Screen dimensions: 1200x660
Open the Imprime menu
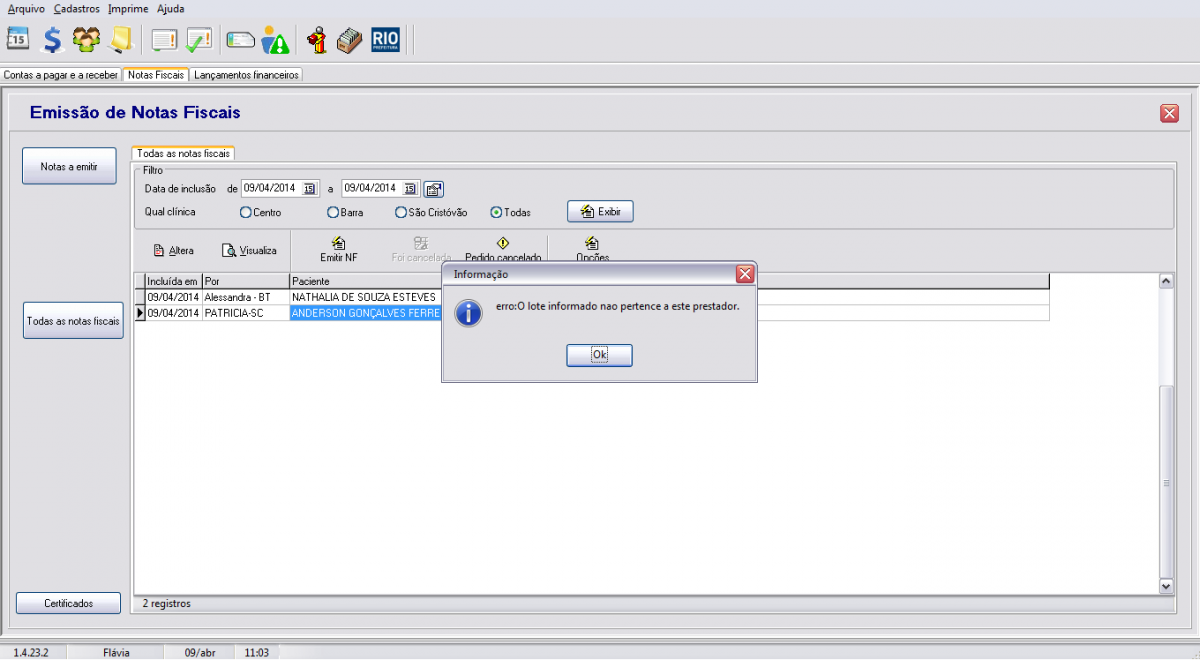tap(129, 8)
